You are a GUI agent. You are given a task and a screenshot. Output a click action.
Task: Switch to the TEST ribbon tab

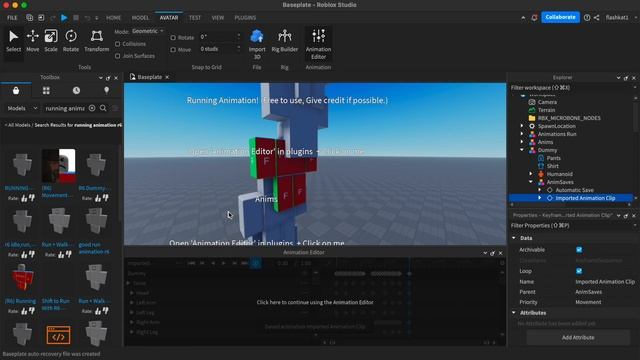[x=195, y=18]
